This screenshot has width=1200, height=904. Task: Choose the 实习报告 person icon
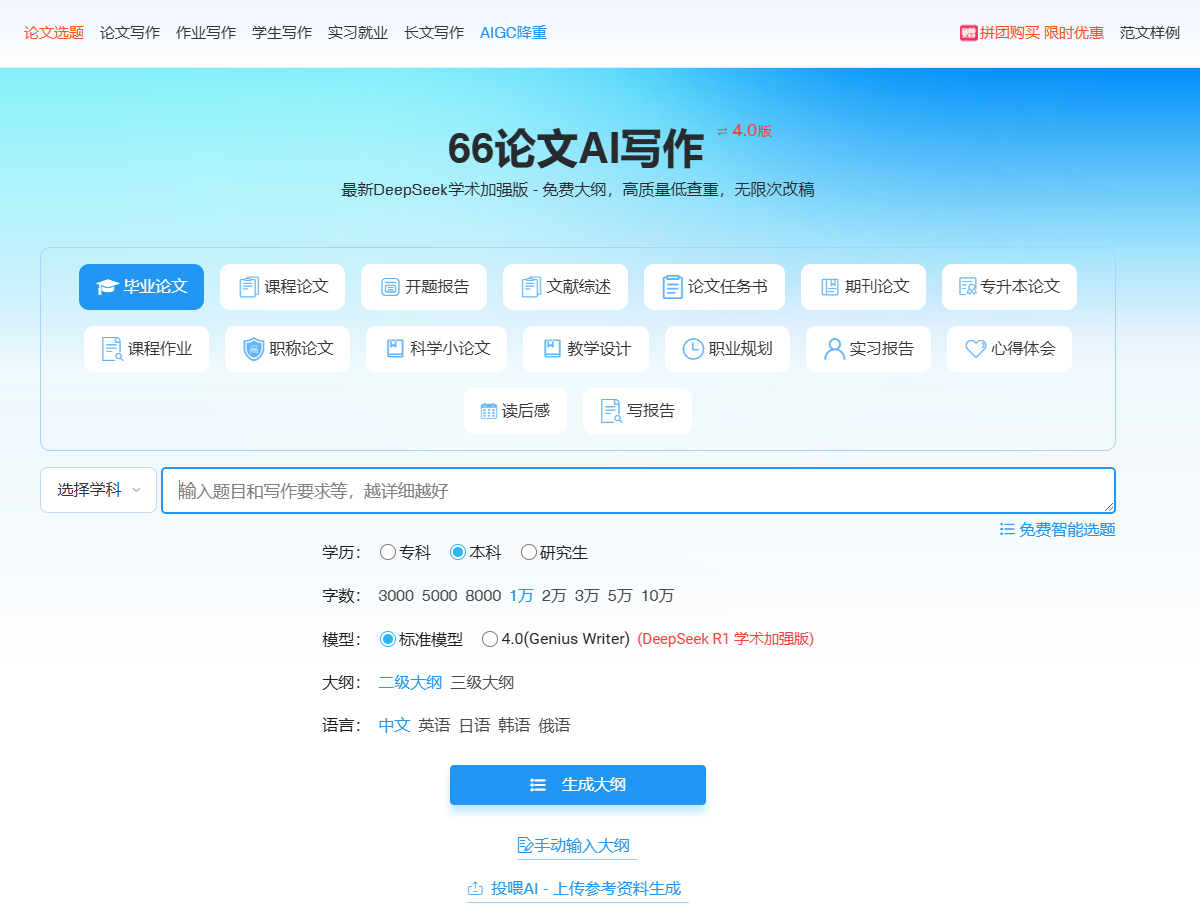834,349
